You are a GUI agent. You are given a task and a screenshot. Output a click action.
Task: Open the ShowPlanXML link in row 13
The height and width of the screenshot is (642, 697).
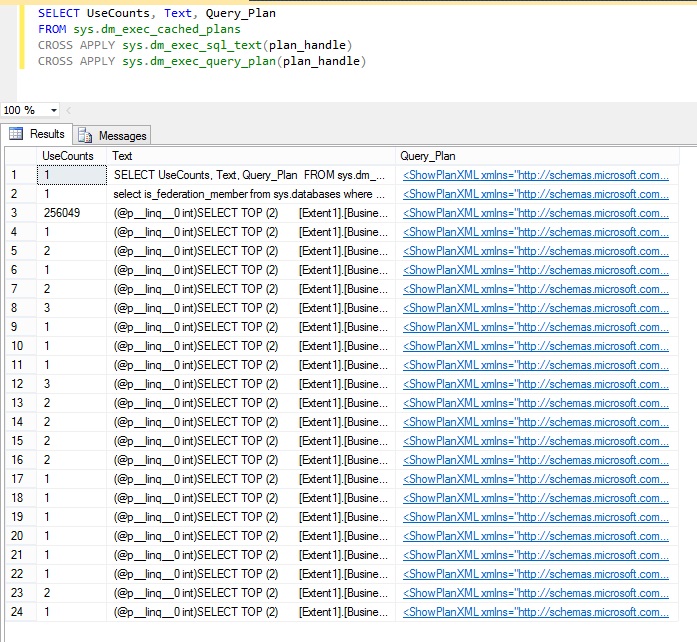coord(535,403)
